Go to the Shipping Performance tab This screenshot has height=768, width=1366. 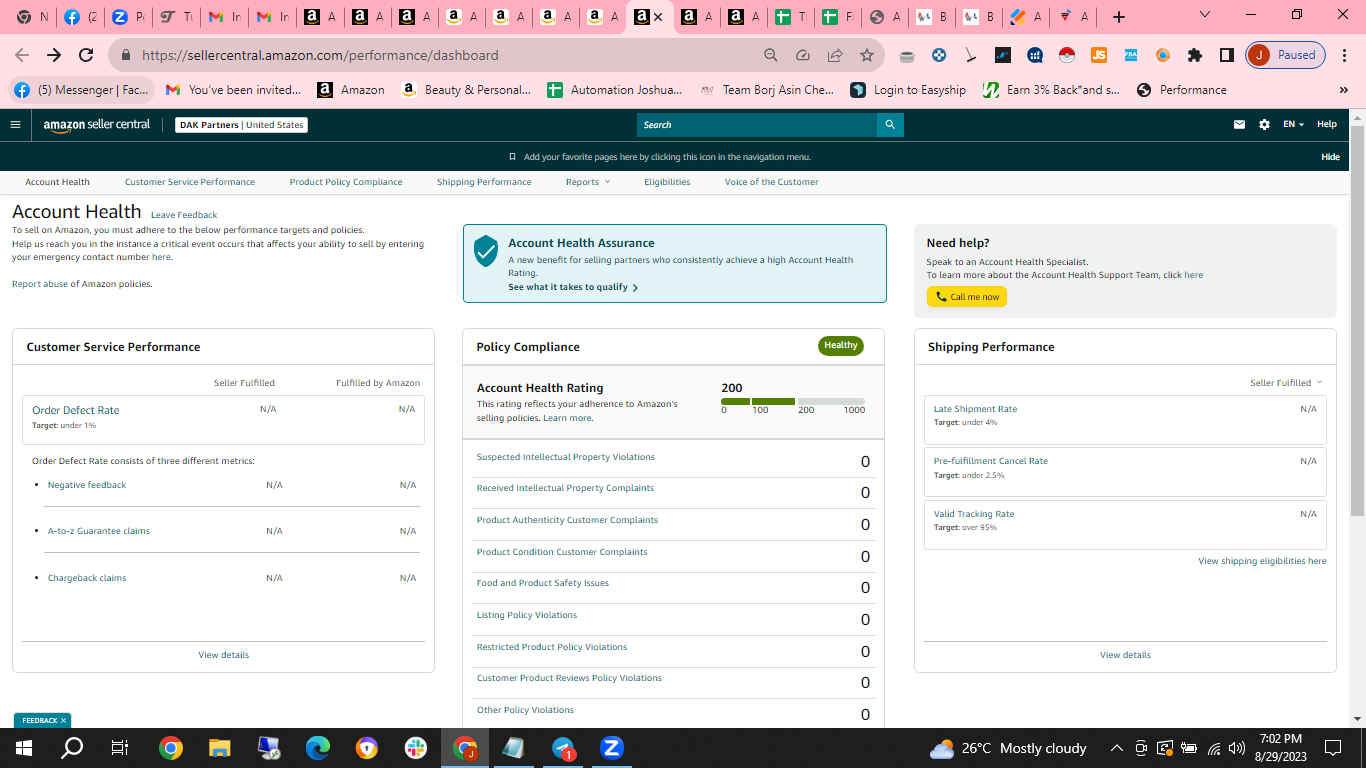tap(484, 182)
